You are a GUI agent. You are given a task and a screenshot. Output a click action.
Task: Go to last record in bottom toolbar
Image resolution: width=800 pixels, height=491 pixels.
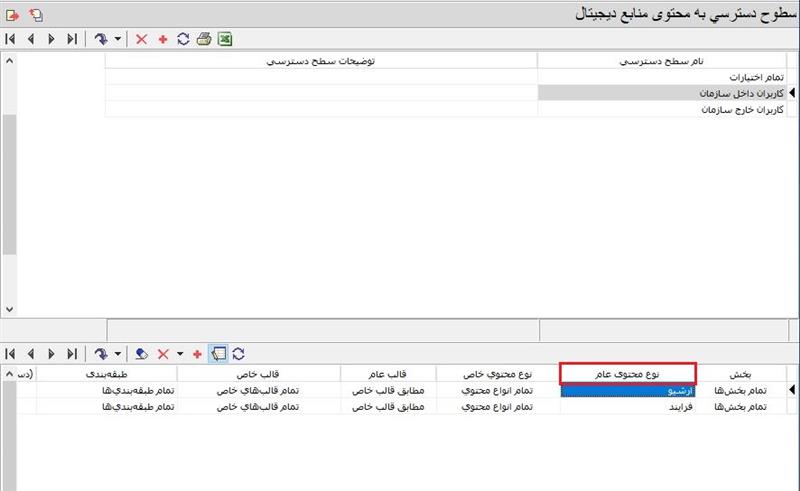click(x=72, y=354)
